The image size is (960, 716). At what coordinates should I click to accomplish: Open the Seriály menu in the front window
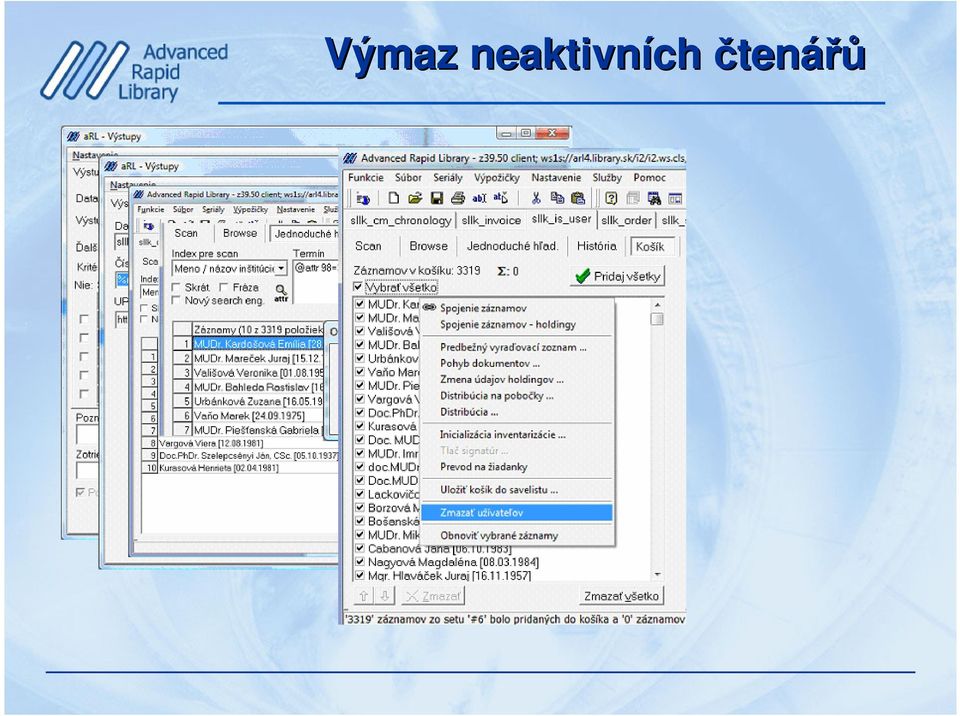tap(448, 178)
